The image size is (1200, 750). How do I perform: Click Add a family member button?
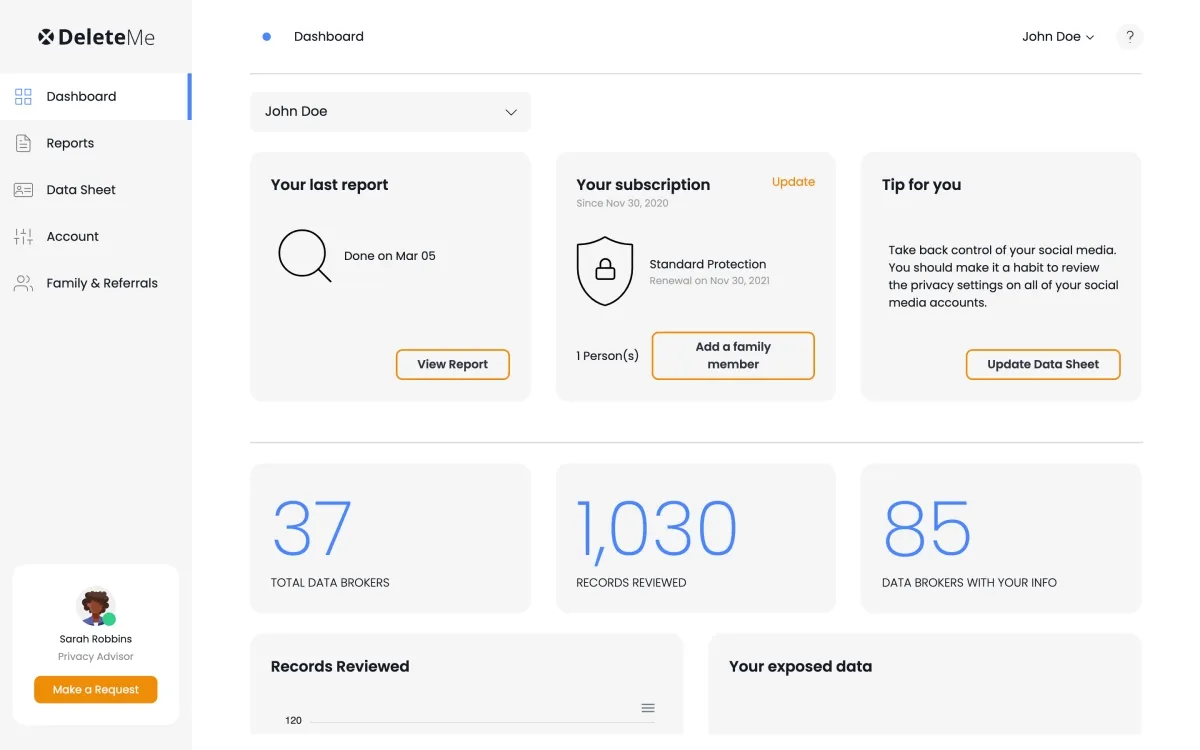(733, 356)
